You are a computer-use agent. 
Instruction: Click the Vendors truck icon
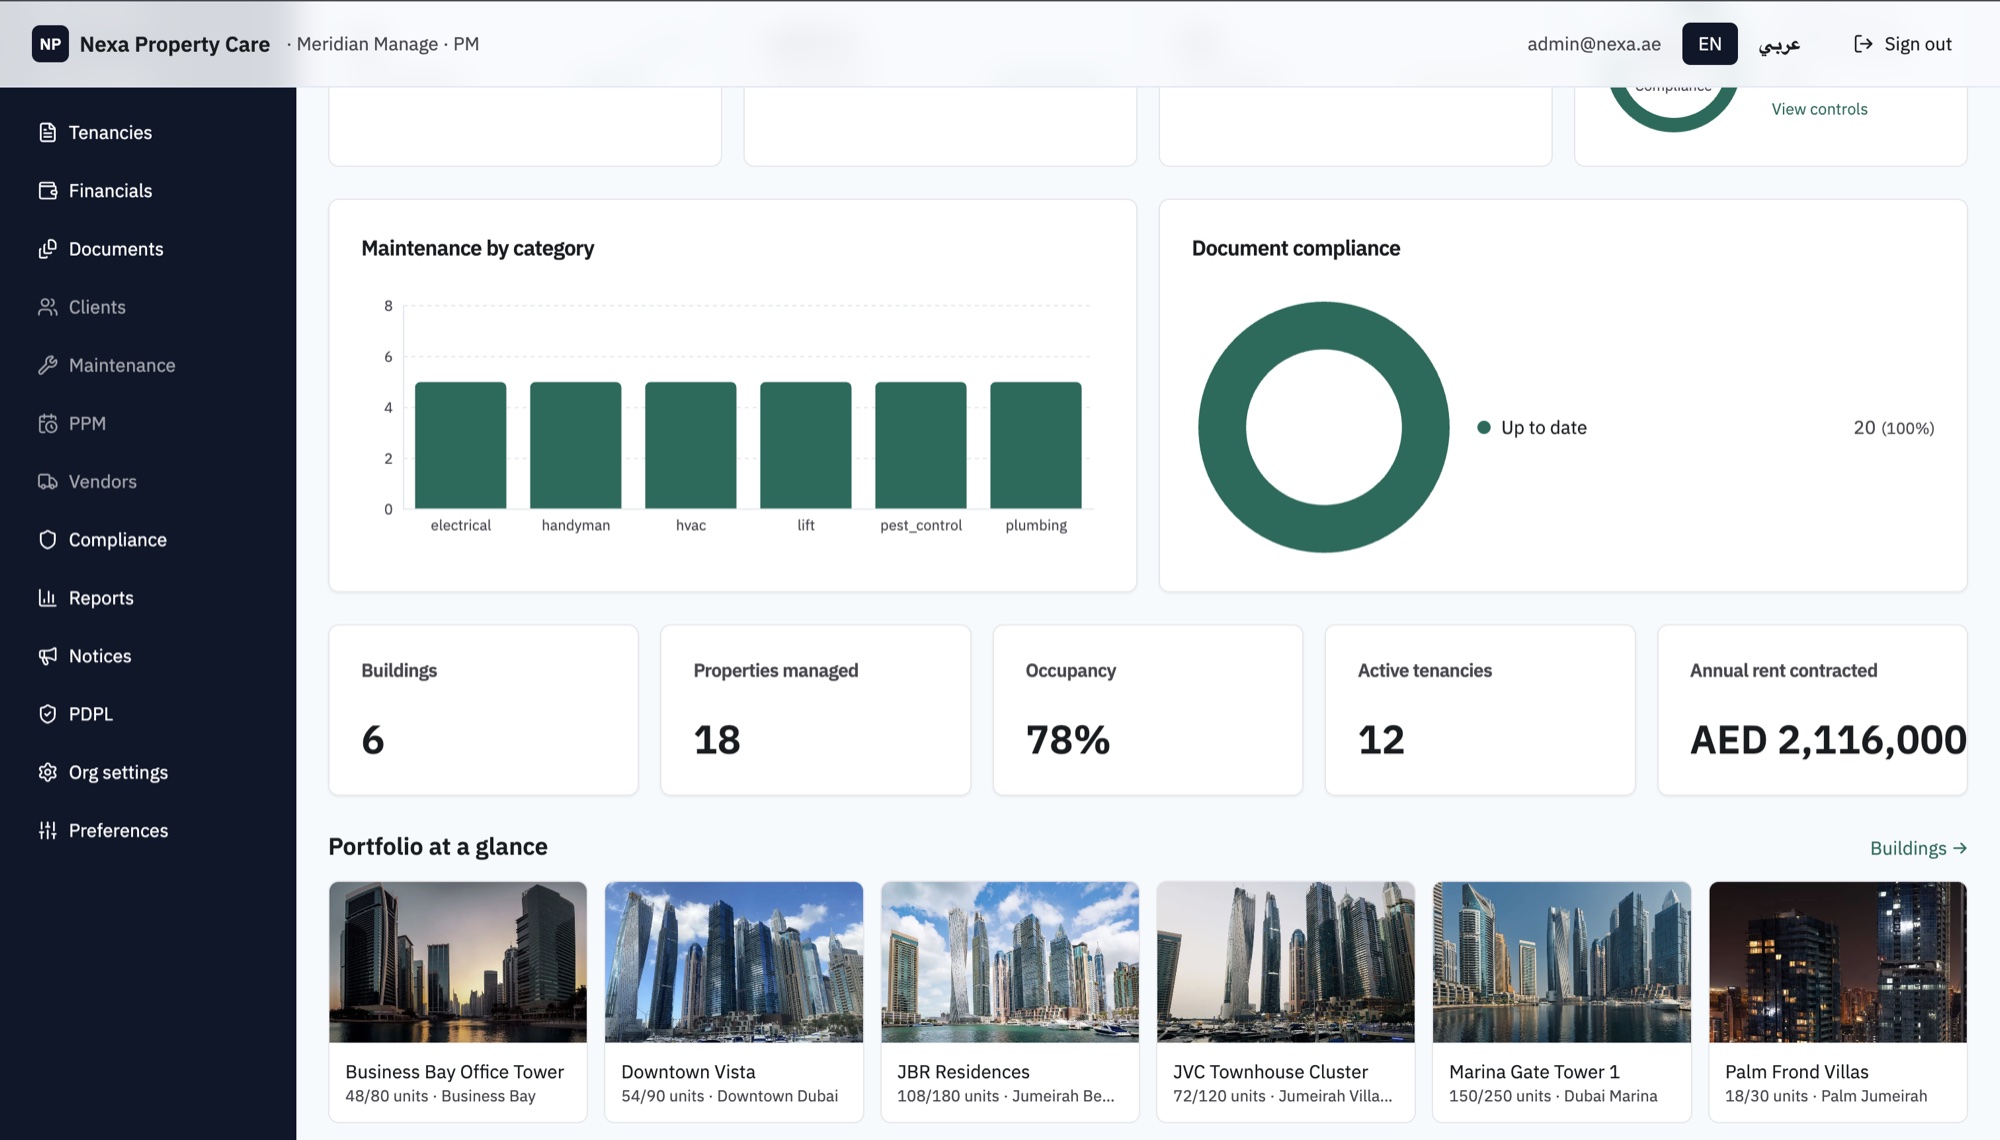(47, 481)
